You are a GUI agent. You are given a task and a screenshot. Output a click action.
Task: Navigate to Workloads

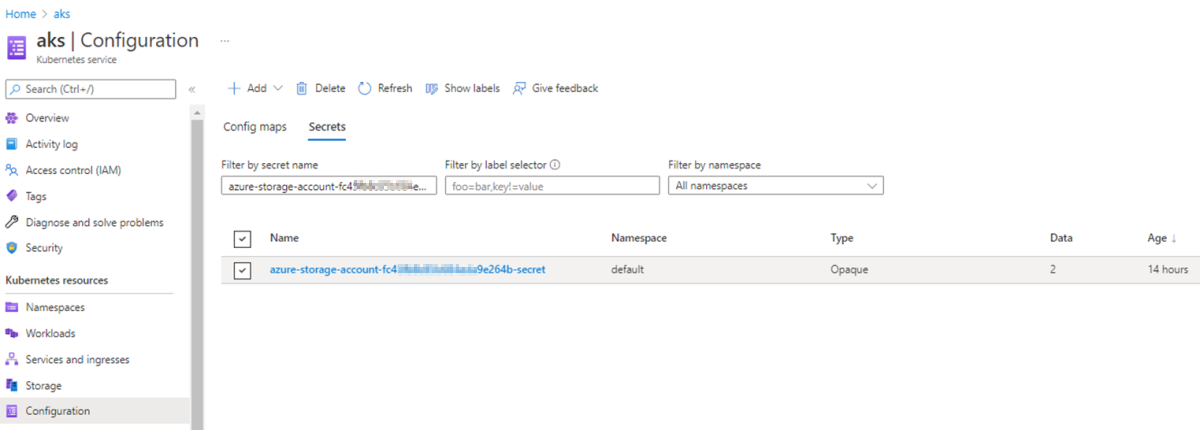[x=51, y=334]
